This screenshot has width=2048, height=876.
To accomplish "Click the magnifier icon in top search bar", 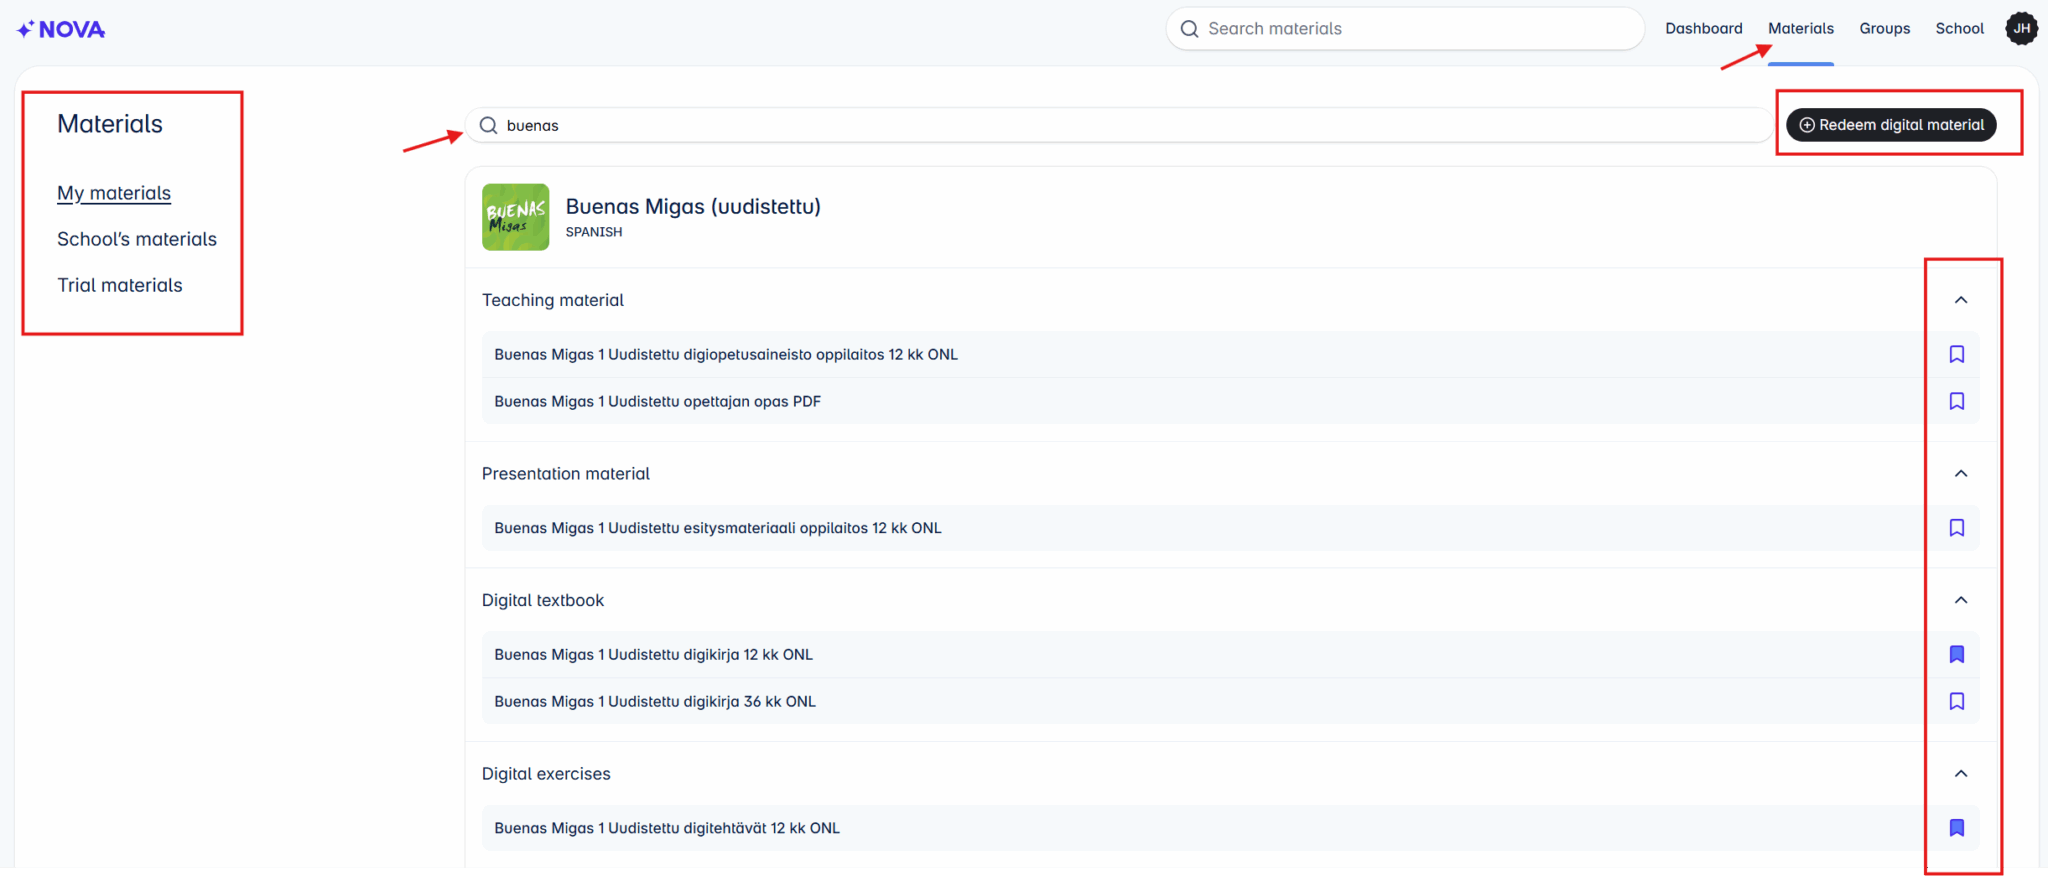I will click(x=1189, y=29).
